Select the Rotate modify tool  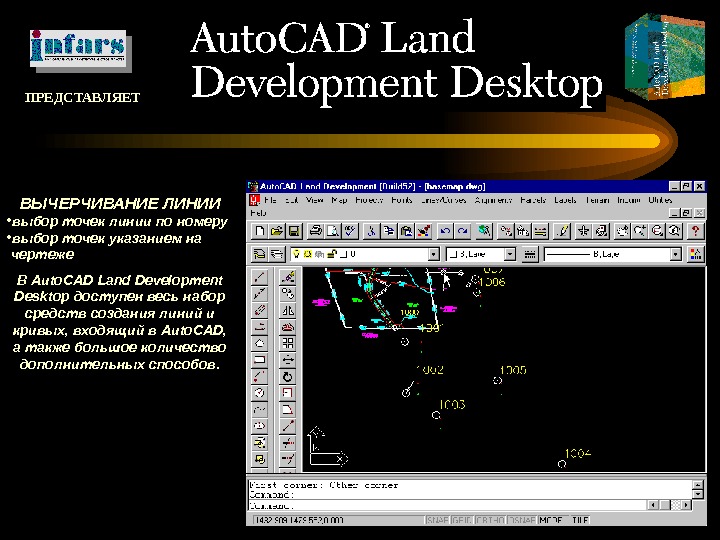pyautogui.click(x=287, y=377)
